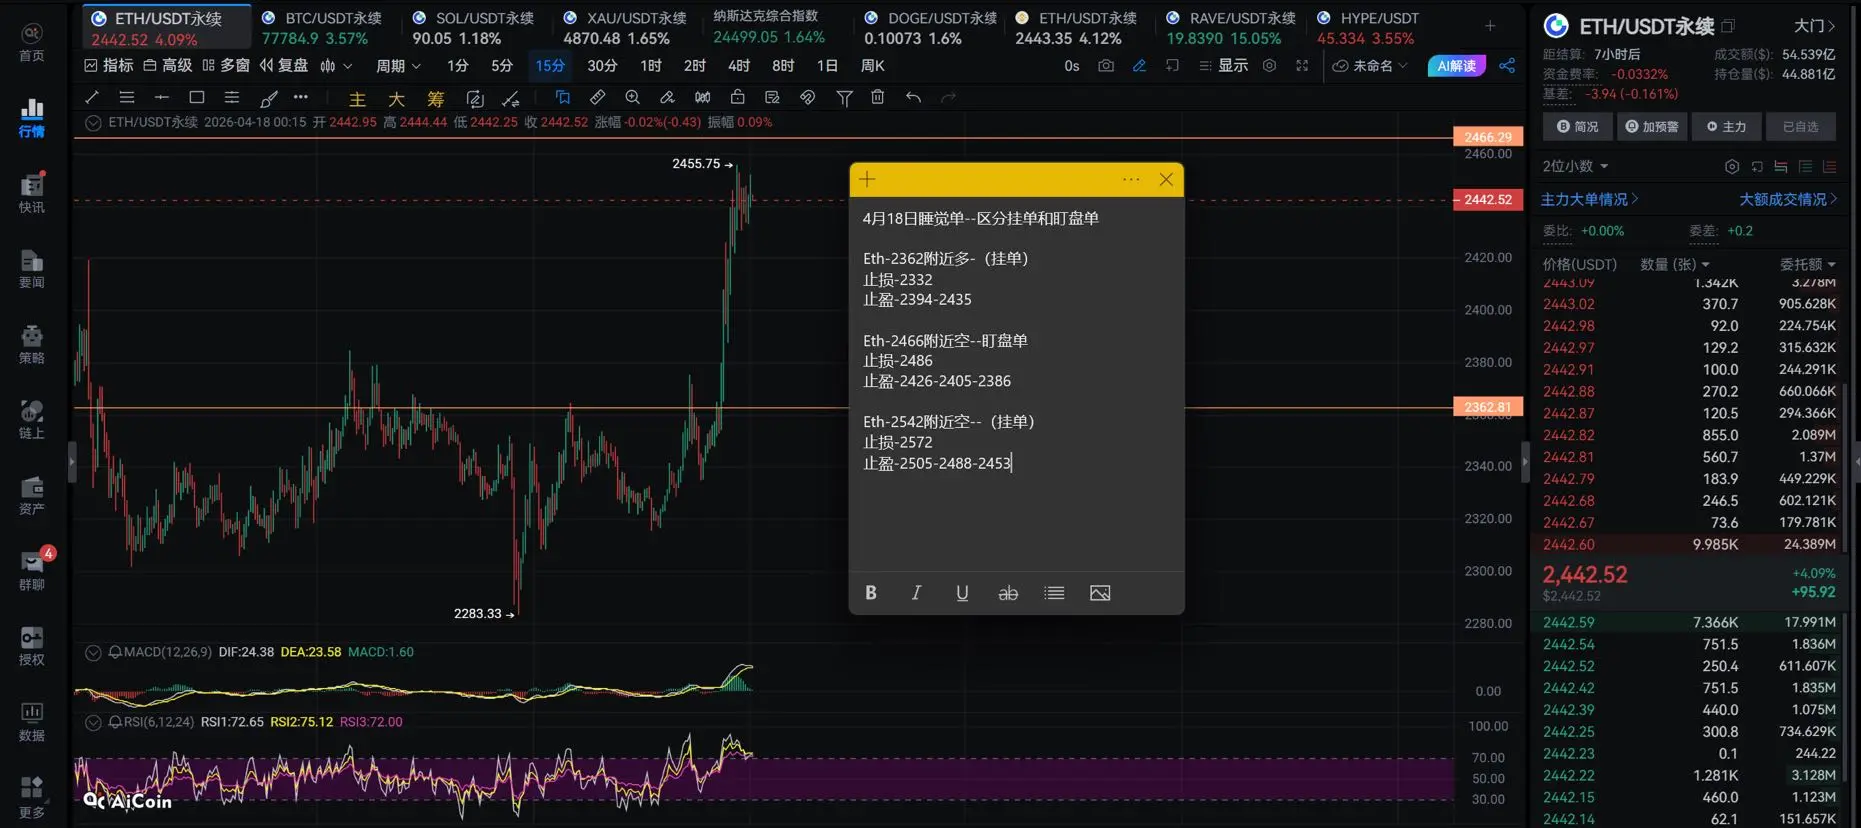Toggle the RSI indicator collapse circle
This screenshot has width=1861, height=828.
click(93, 722)
